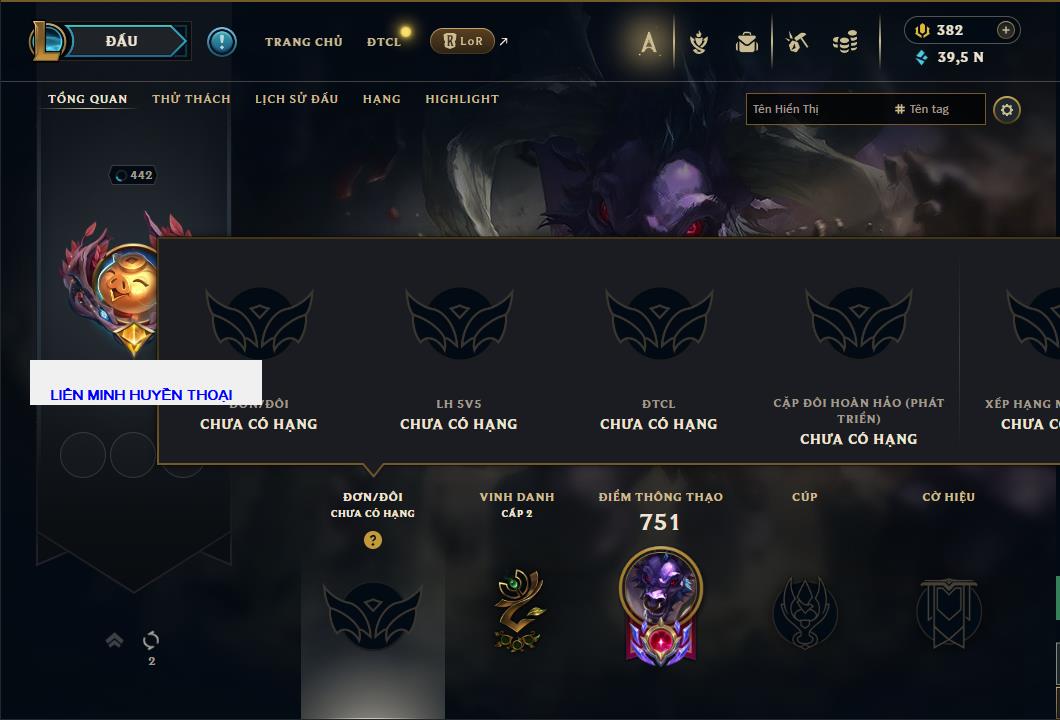Open profile settings gear icon
Image resolution: width=1060 pixels, height=720 pixels.
pos(1007,110)
